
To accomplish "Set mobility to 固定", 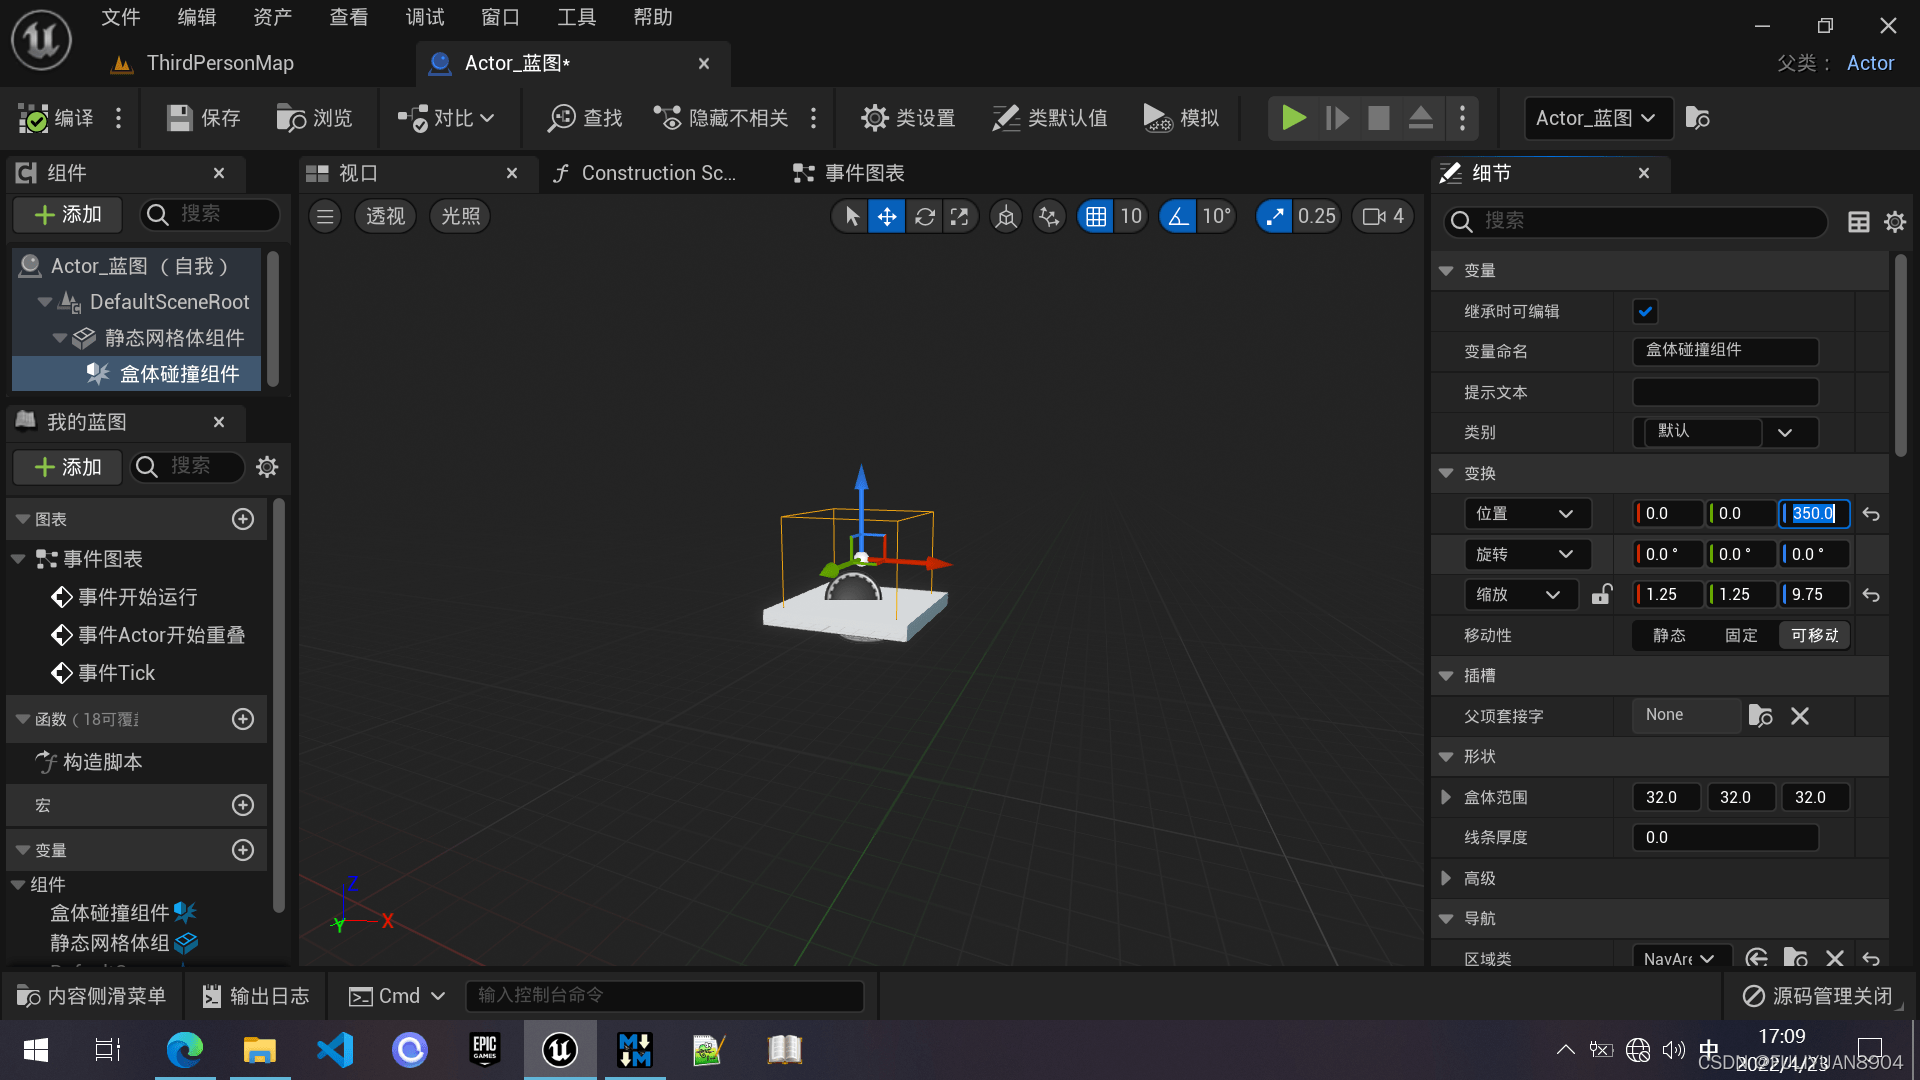I will [x=1741, y=635].
